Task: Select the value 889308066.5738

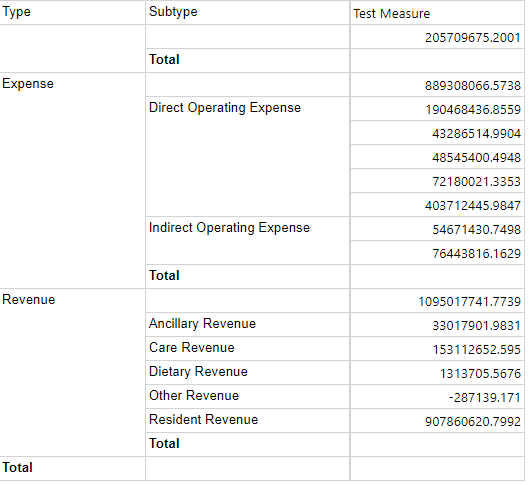Action: click(x=472, y=86)
